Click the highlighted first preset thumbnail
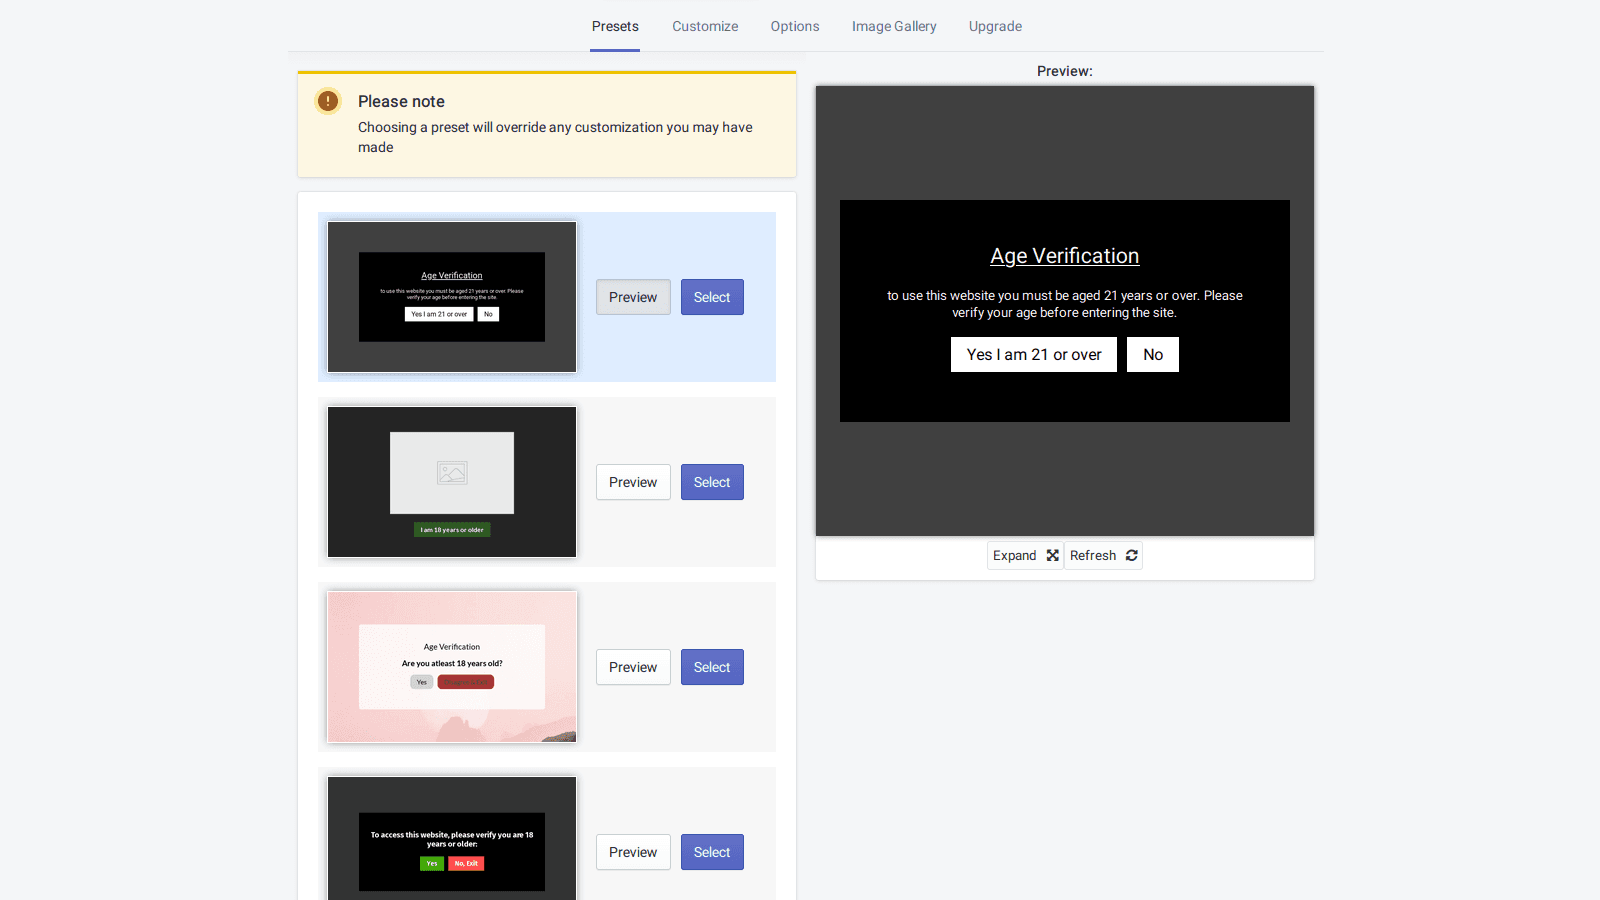Viewport: 1600px width, 900px height. [x=451, y=297]
